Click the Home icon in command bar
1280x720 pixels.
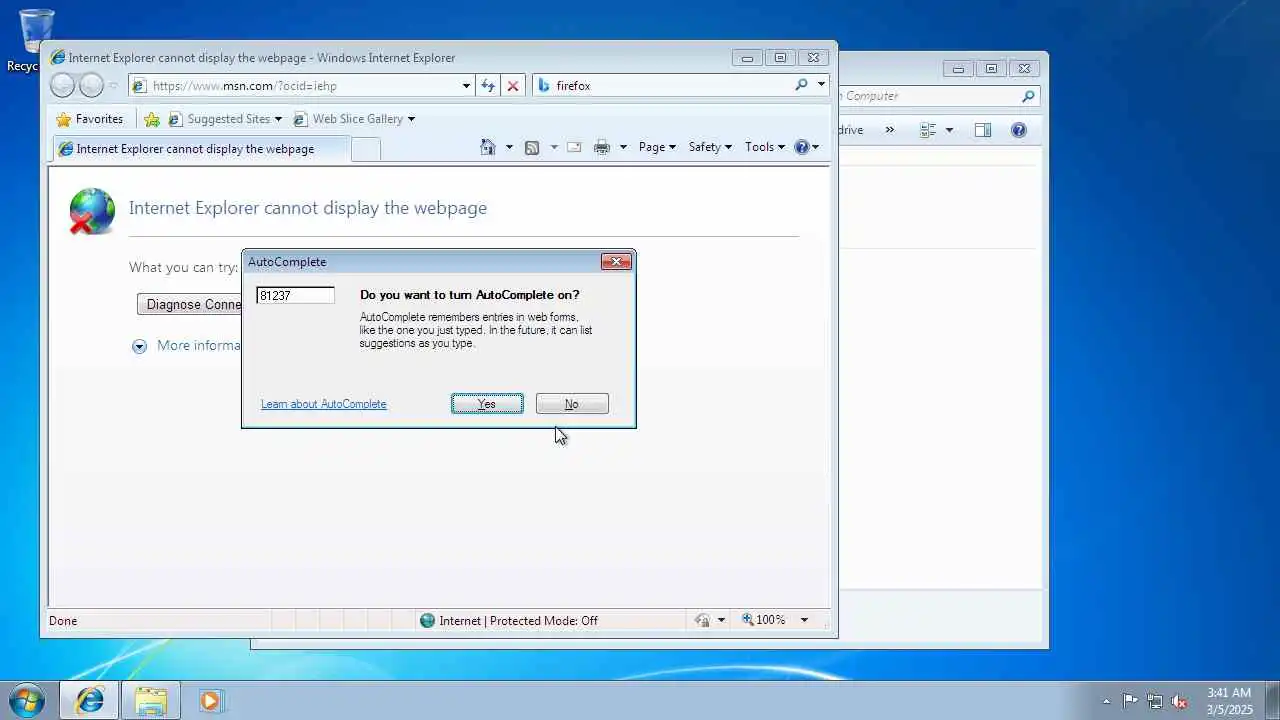click(488, 147)
